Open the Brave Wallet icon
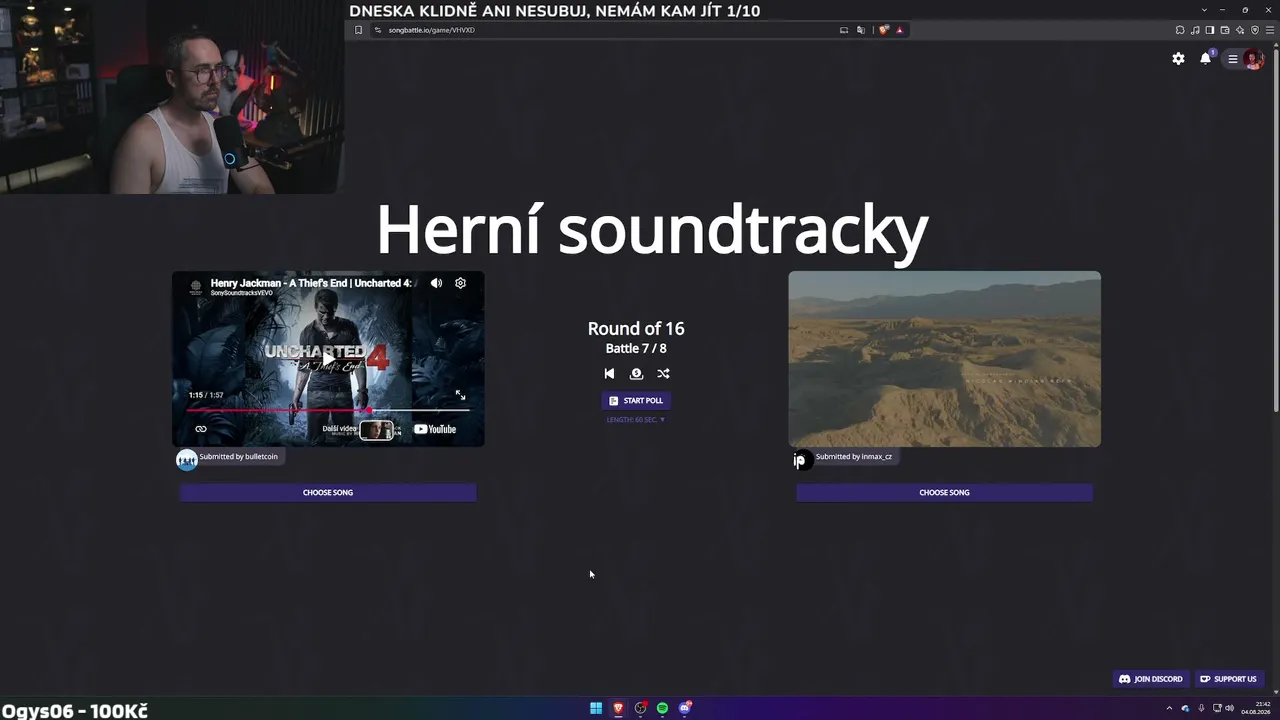This screenshot has height=720, width=1280. (1225, 30)
